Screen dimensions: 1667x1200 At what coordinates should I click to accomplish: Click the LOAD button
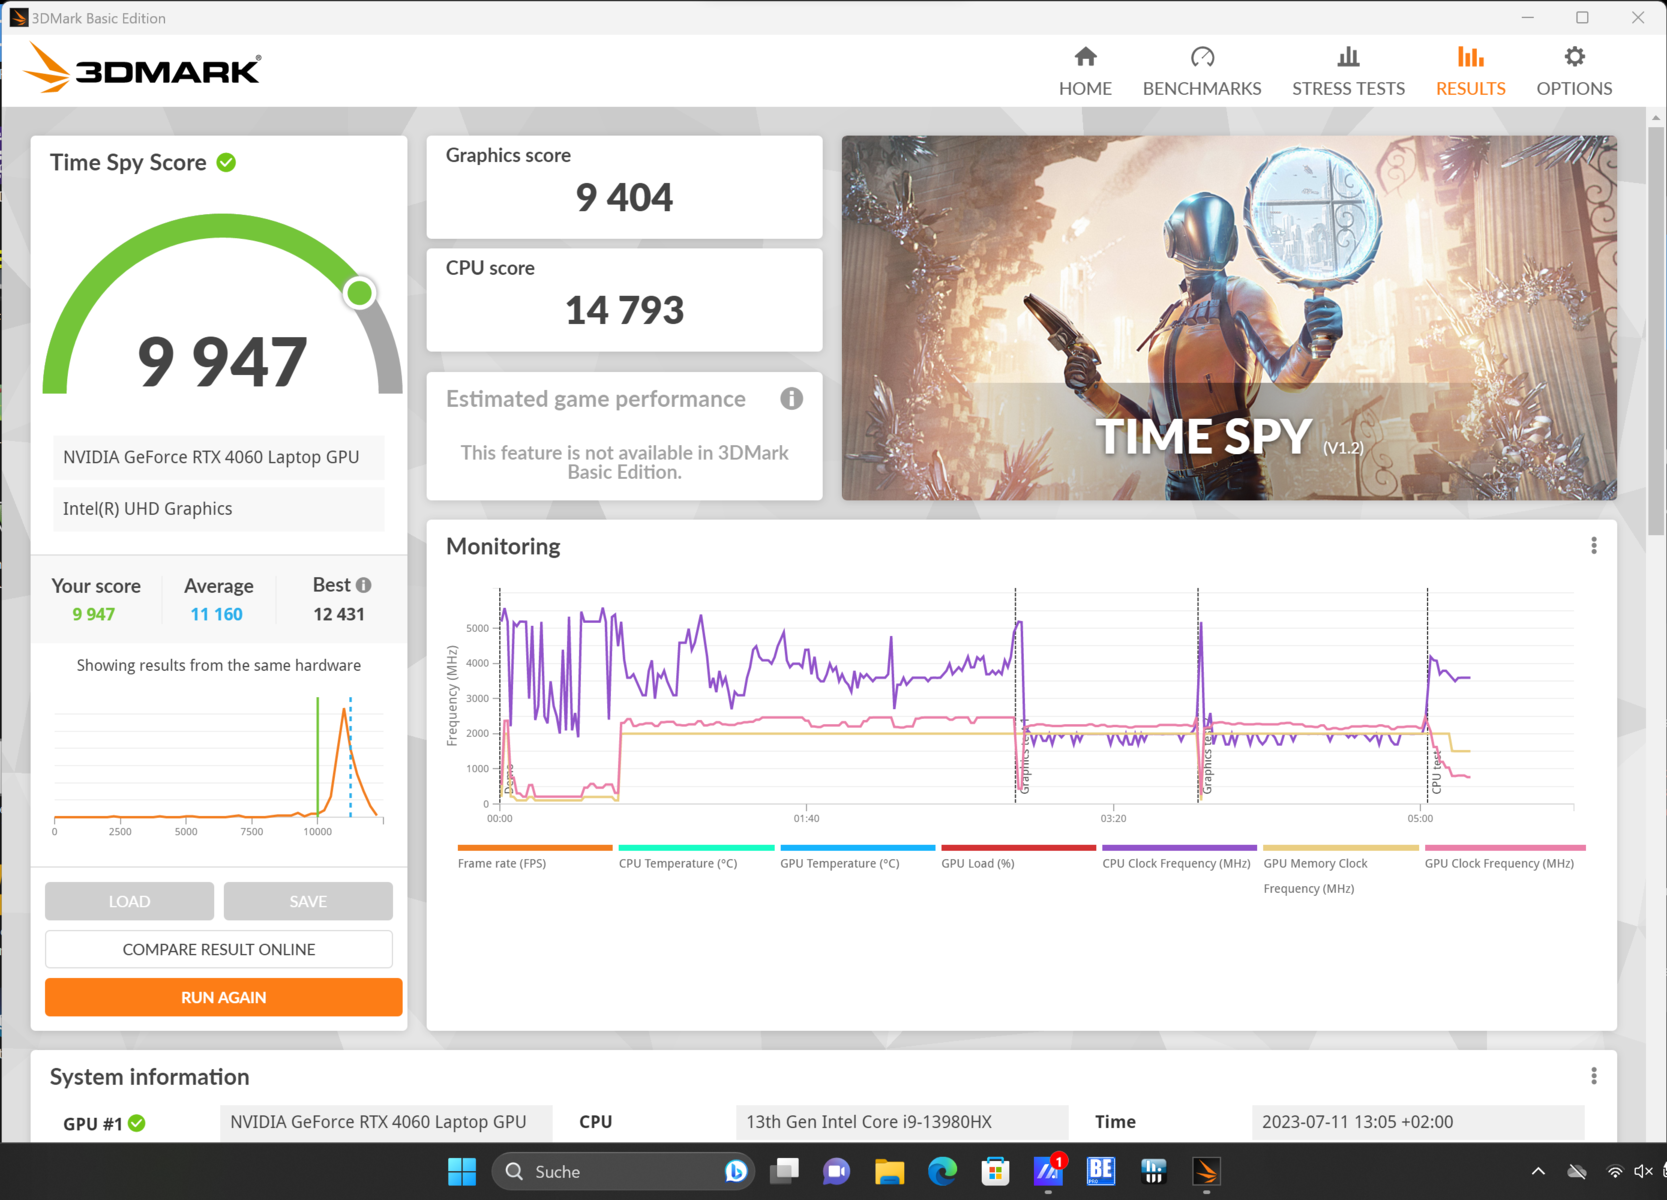point(129,901)
